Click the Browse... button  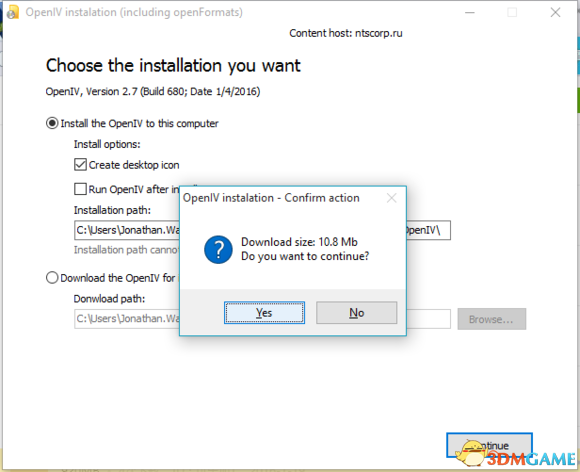tap(492, 319)
